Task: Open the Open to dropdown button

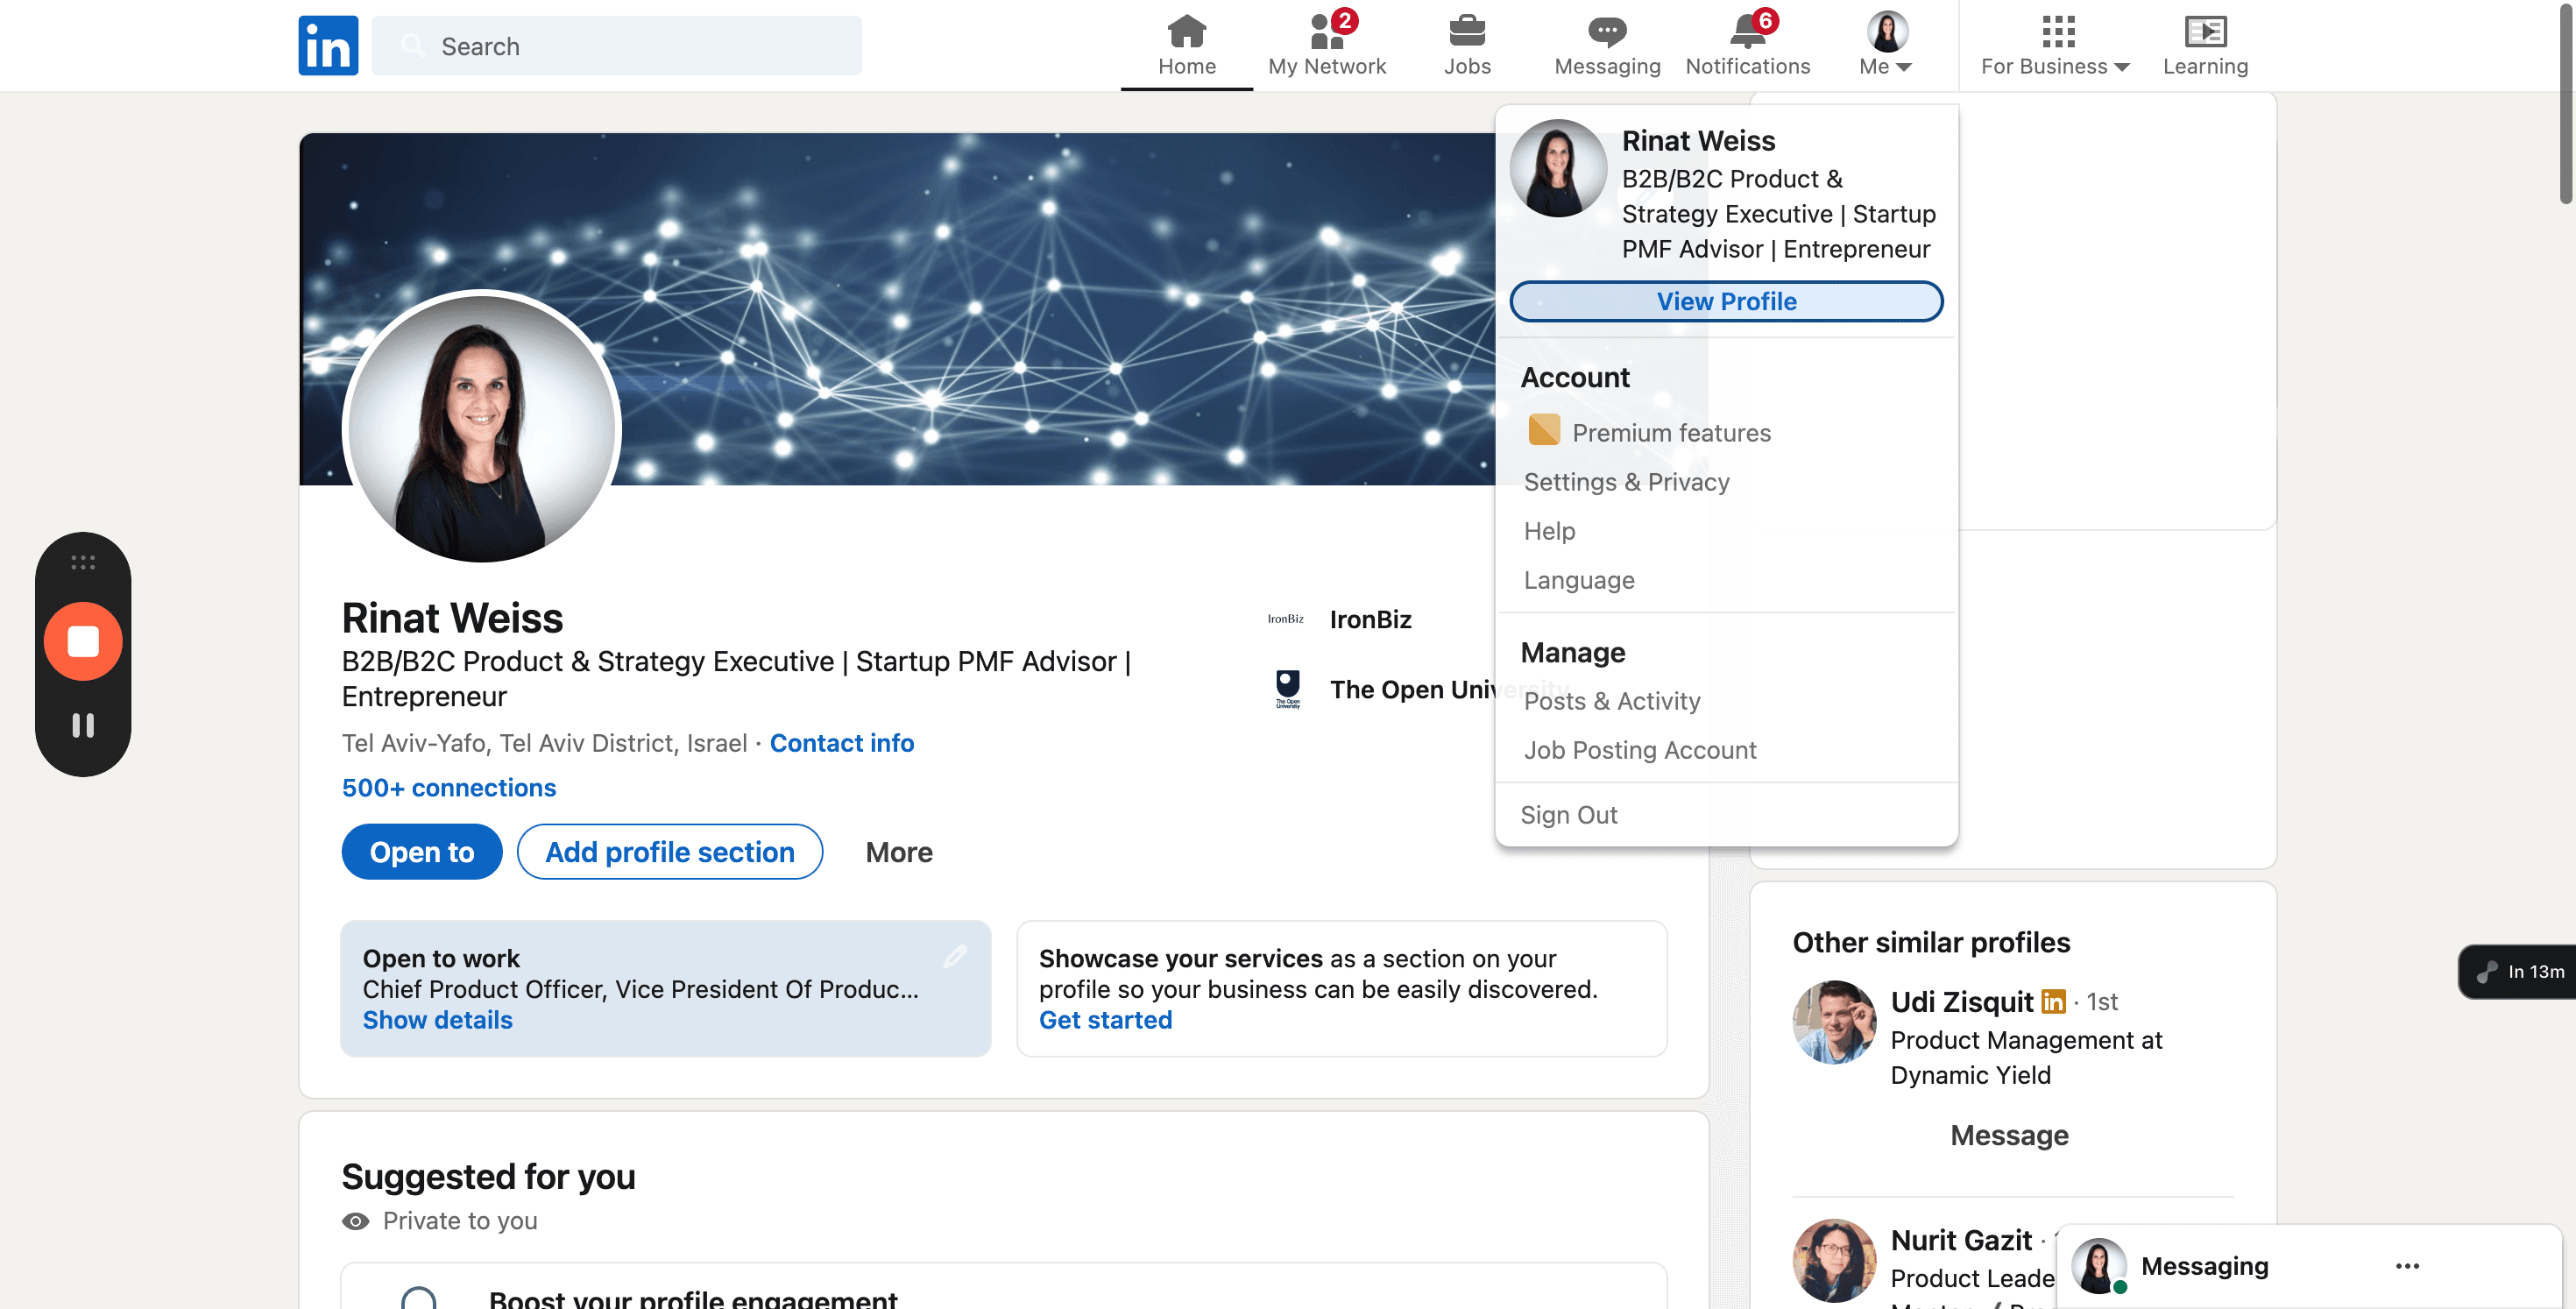Action: [x=422, y=852]
